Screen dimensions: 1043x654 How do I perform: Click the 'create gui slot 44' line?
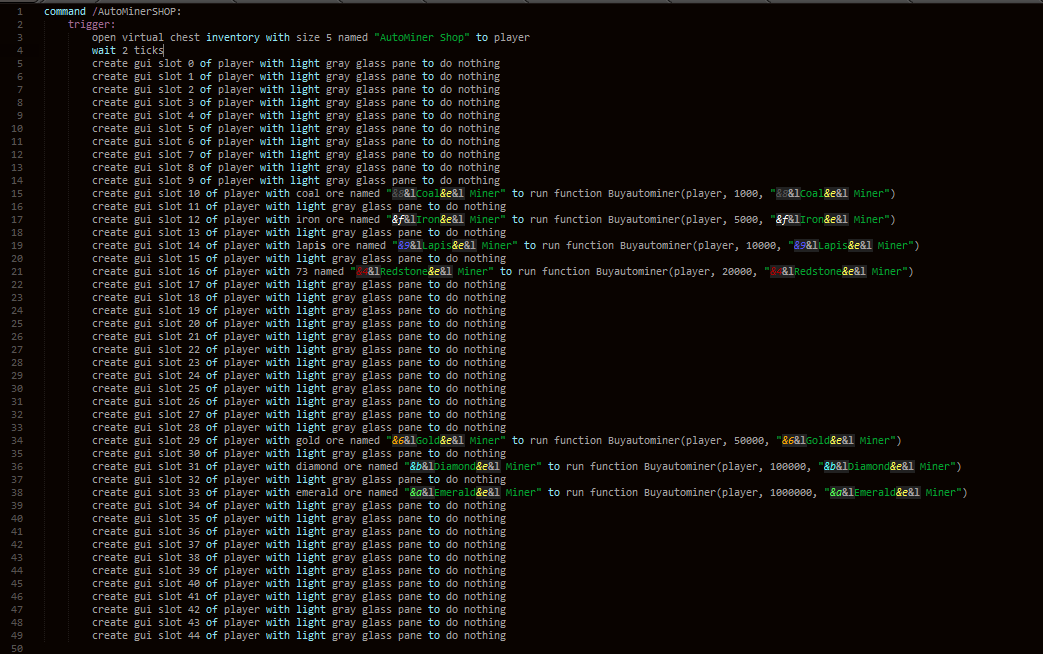[299, 635]
